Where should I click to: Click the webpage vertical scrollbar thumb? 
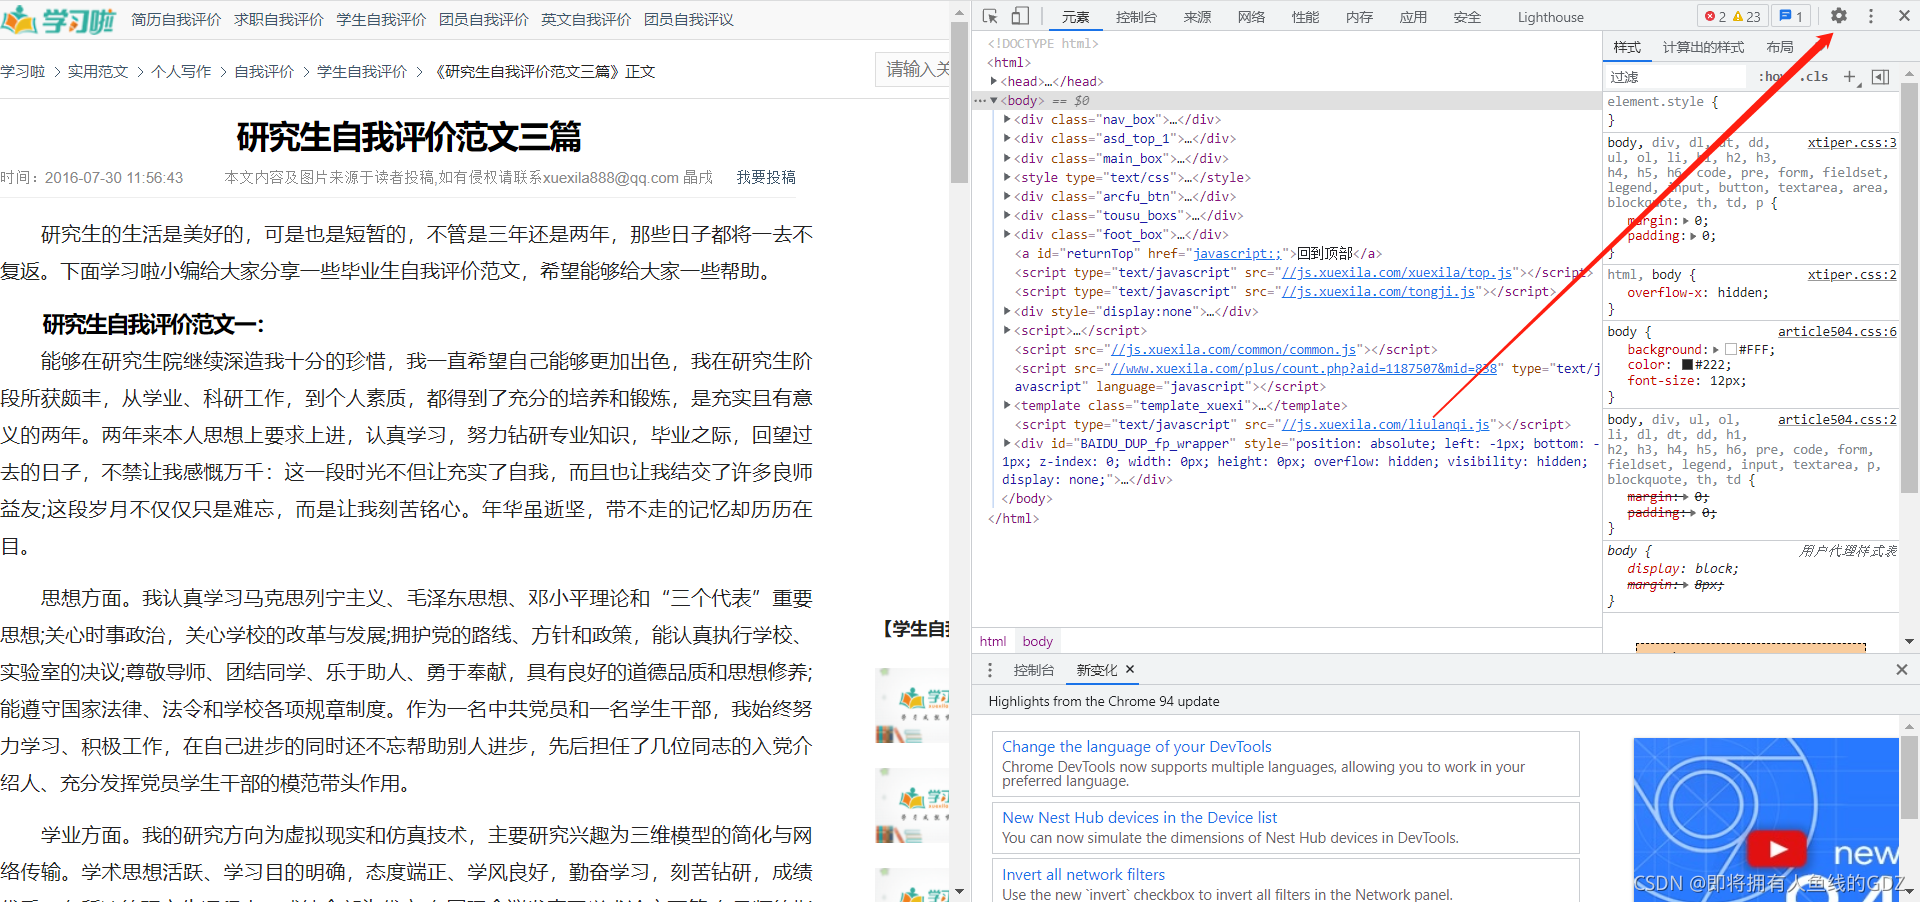959,102
